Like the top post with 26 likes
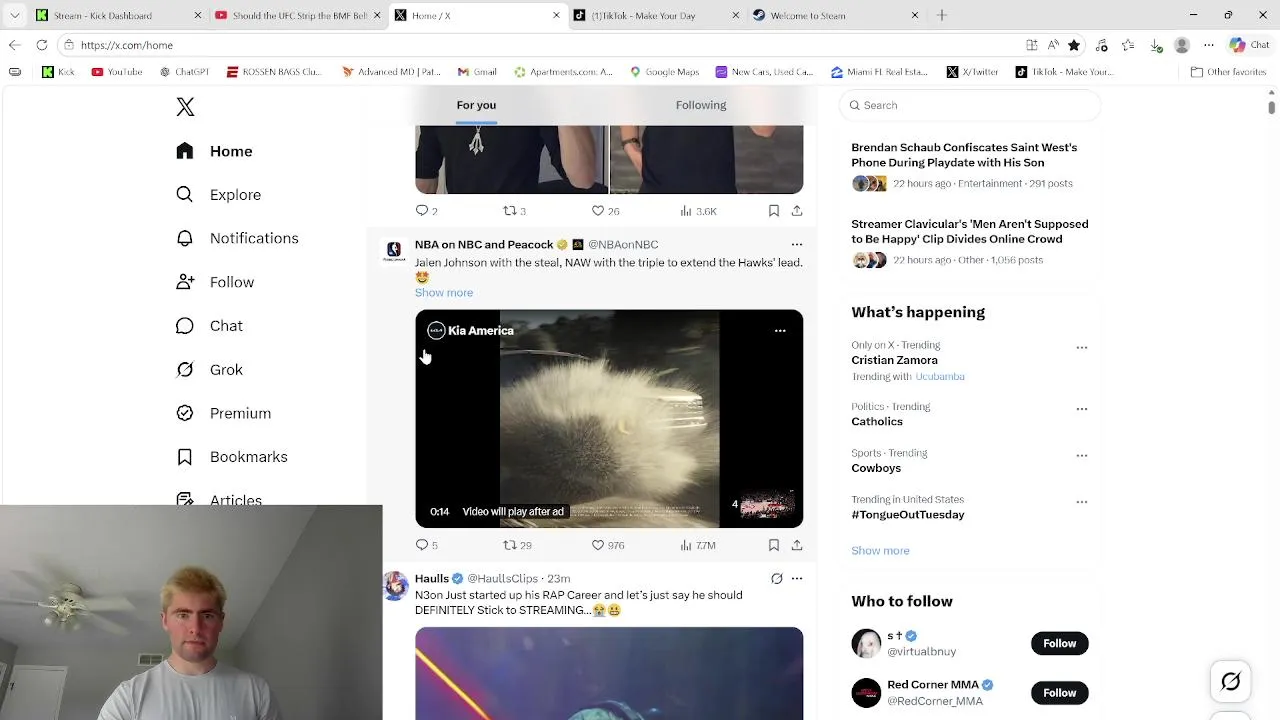The image size is (1280, 720). (x=605, y=211)
